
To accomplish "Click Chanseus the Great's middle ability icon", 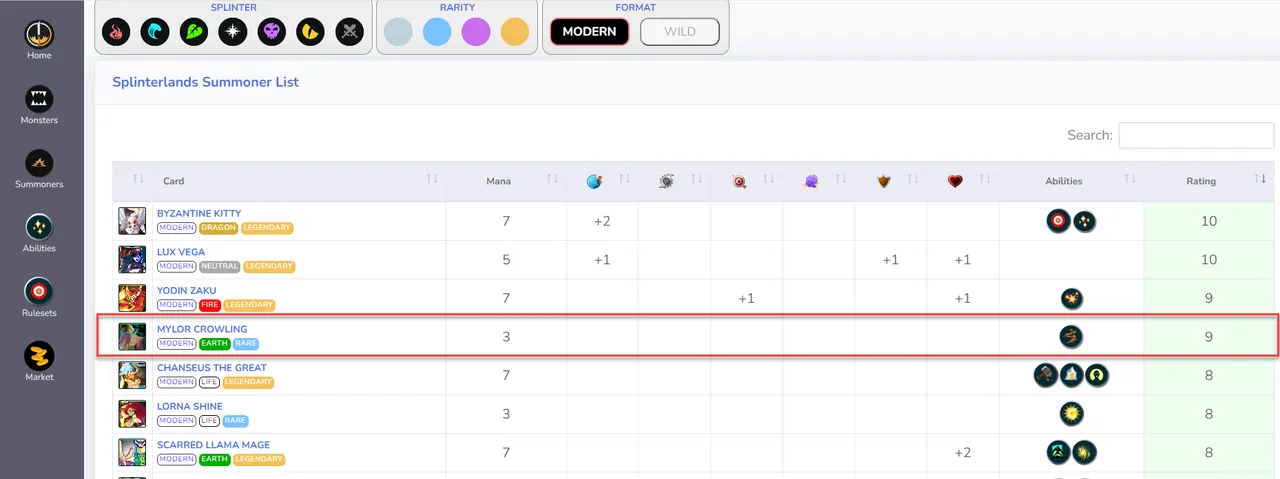I will pos(1072,376).
